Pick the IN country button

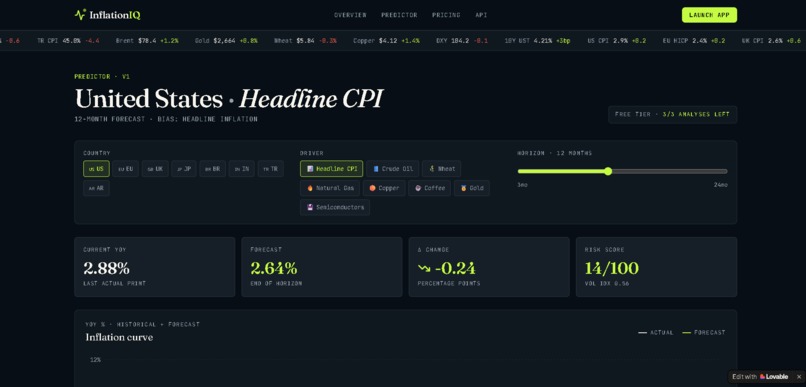tap(242, 169)
